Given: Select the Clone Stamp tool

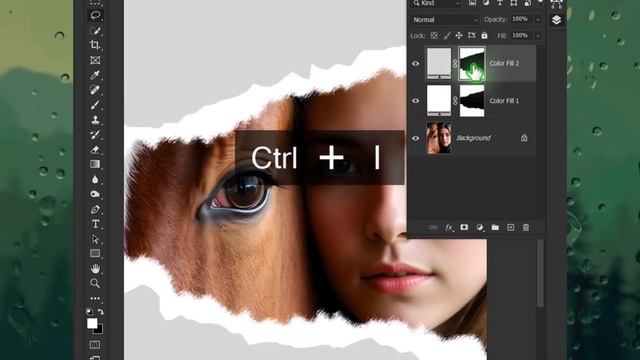Looking at the screenshot, I should [x=95, y=120].
